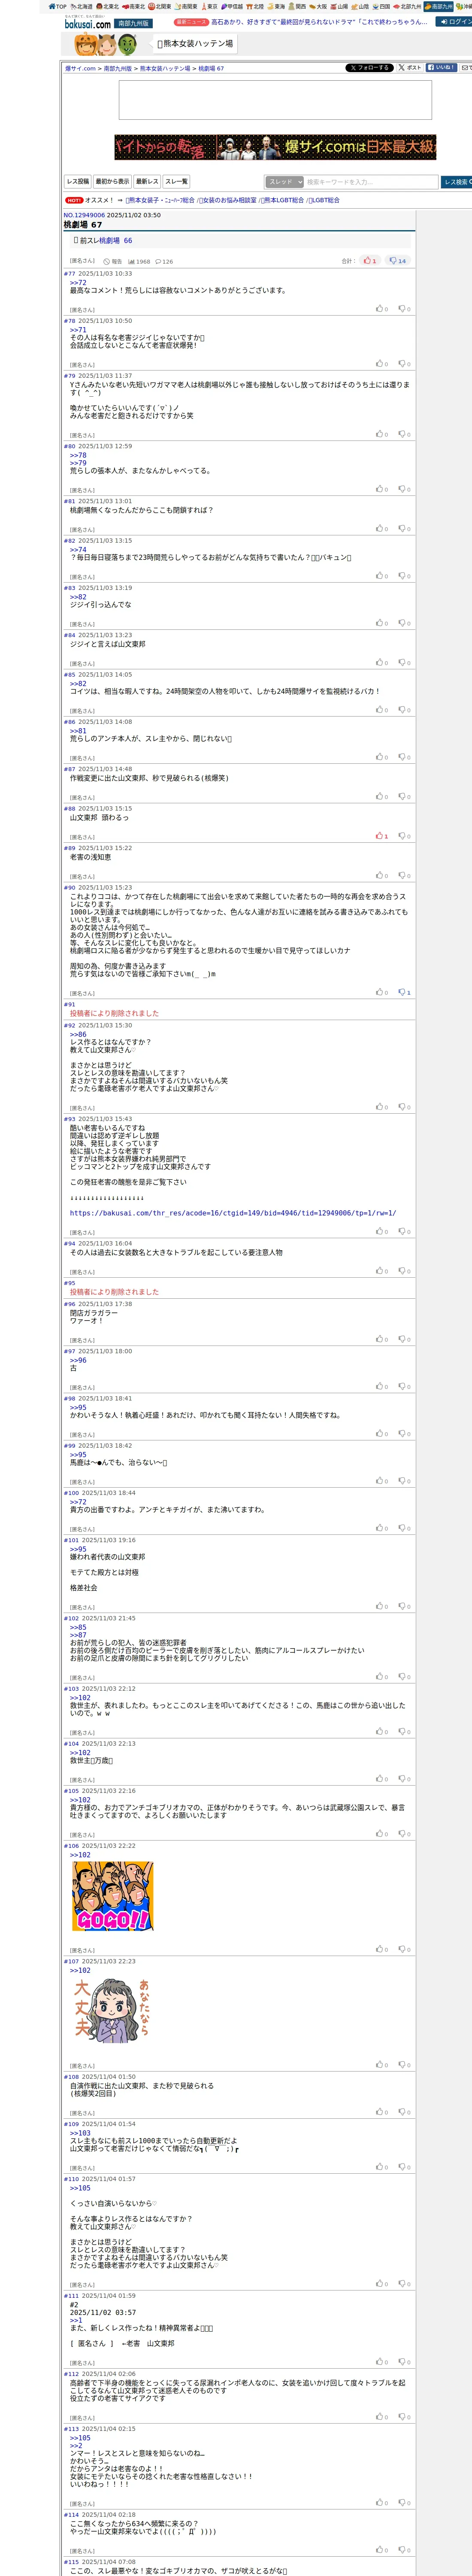
Task: Like post #78 with thumbs-up icon
Action: click(x=381, y=364)
